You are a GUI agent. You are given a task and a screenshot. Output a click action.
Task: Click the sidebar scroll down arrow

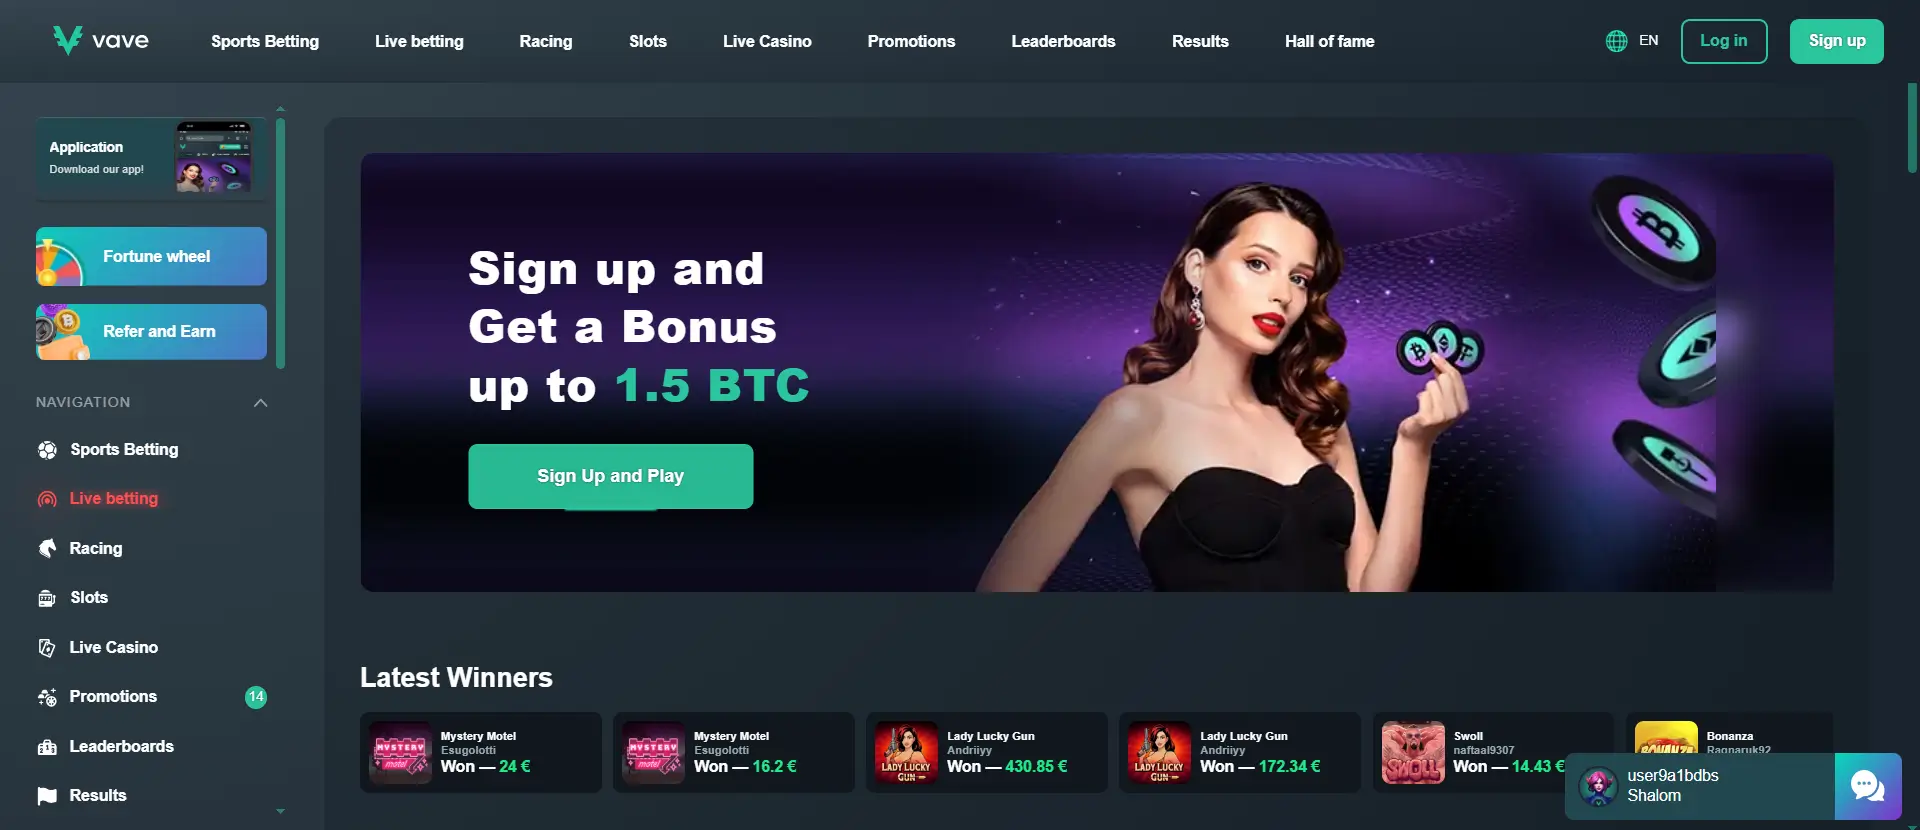280,811
